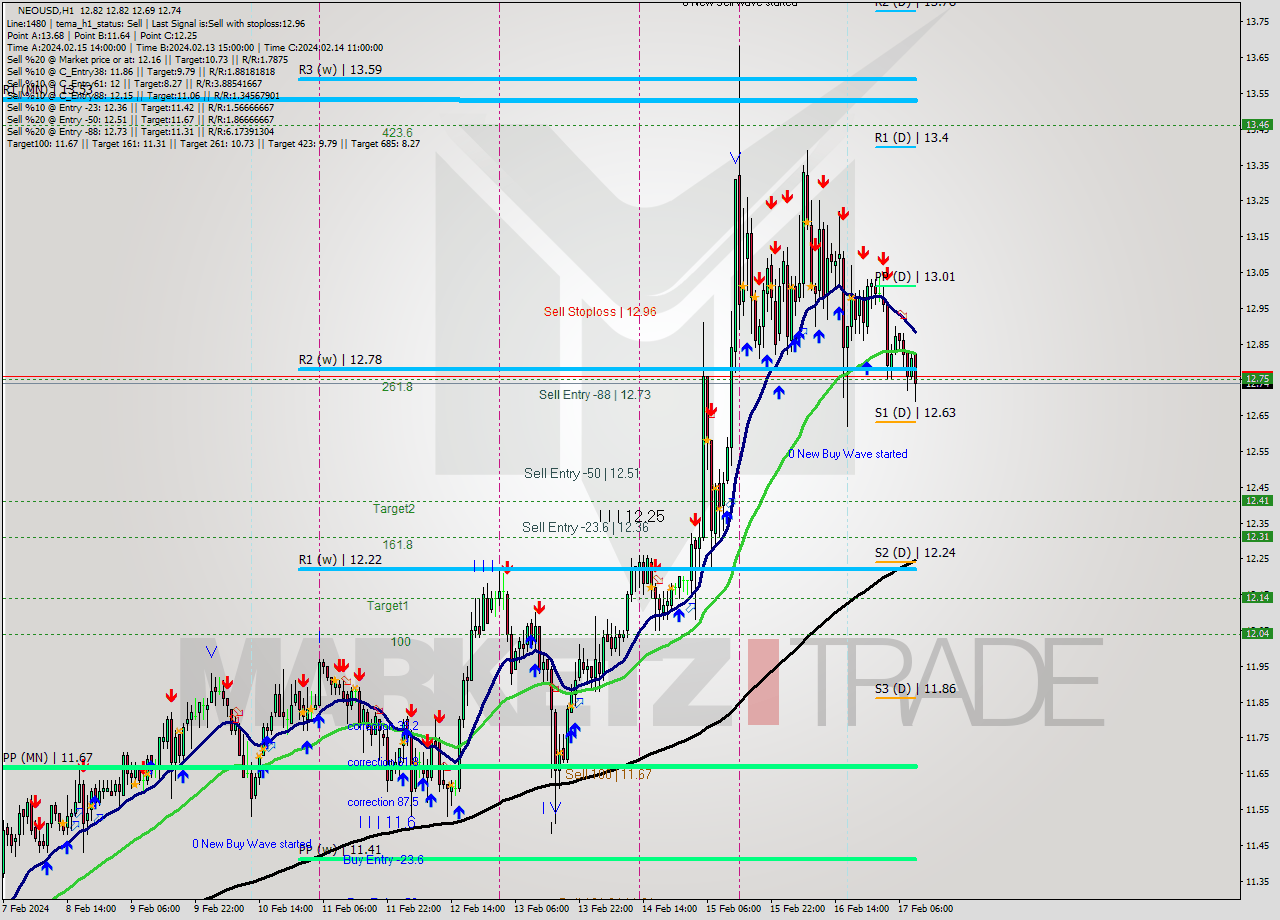Viewport: 1280px width, 920px height.
Task: Select the 'correction 87.5' wave label
Action: 383,802
